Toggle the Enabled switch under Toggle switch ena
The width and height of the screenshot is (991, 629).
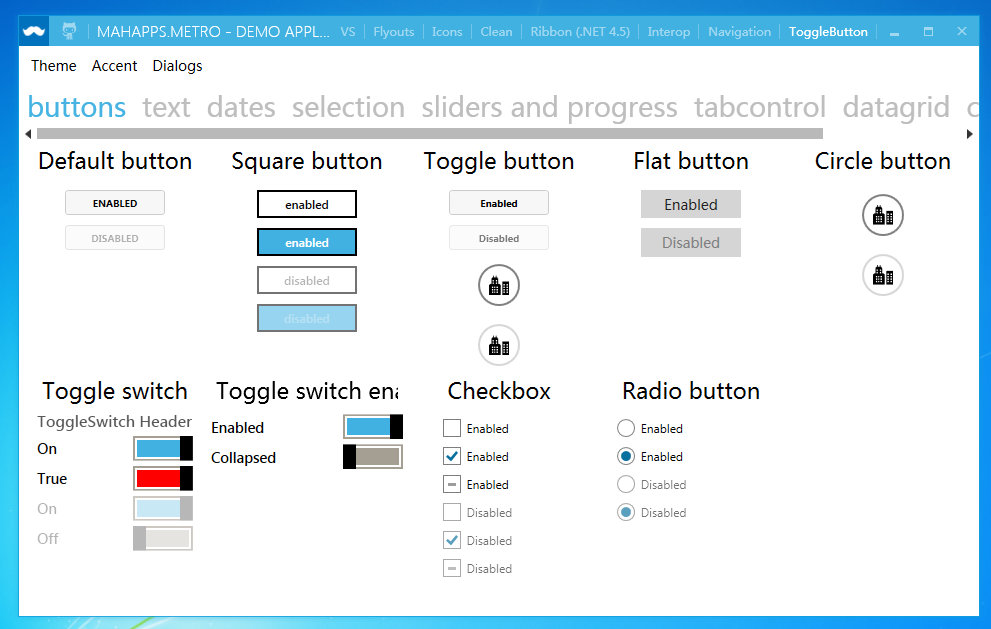pos(373,427)
